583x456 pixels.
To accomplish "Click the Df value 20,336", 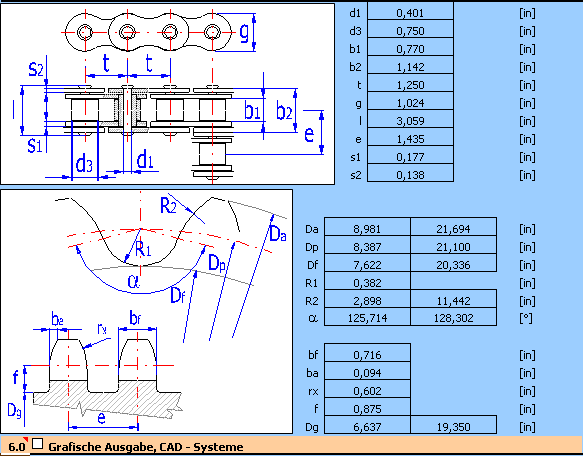I will click(x=454, y=263).
